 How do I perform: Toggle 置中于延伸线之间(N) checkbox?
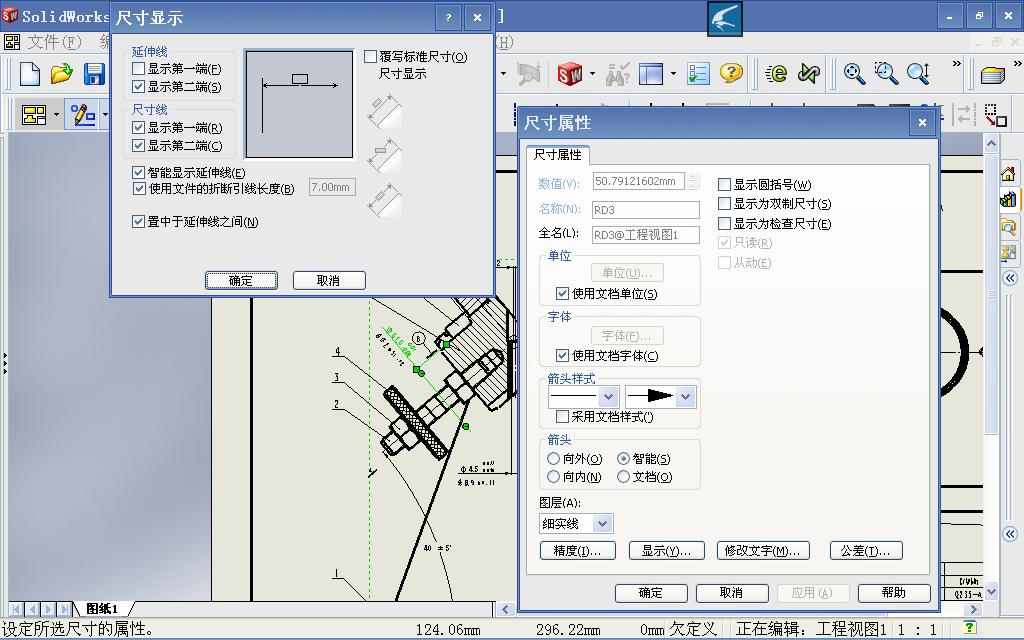[x=138, y=221]
